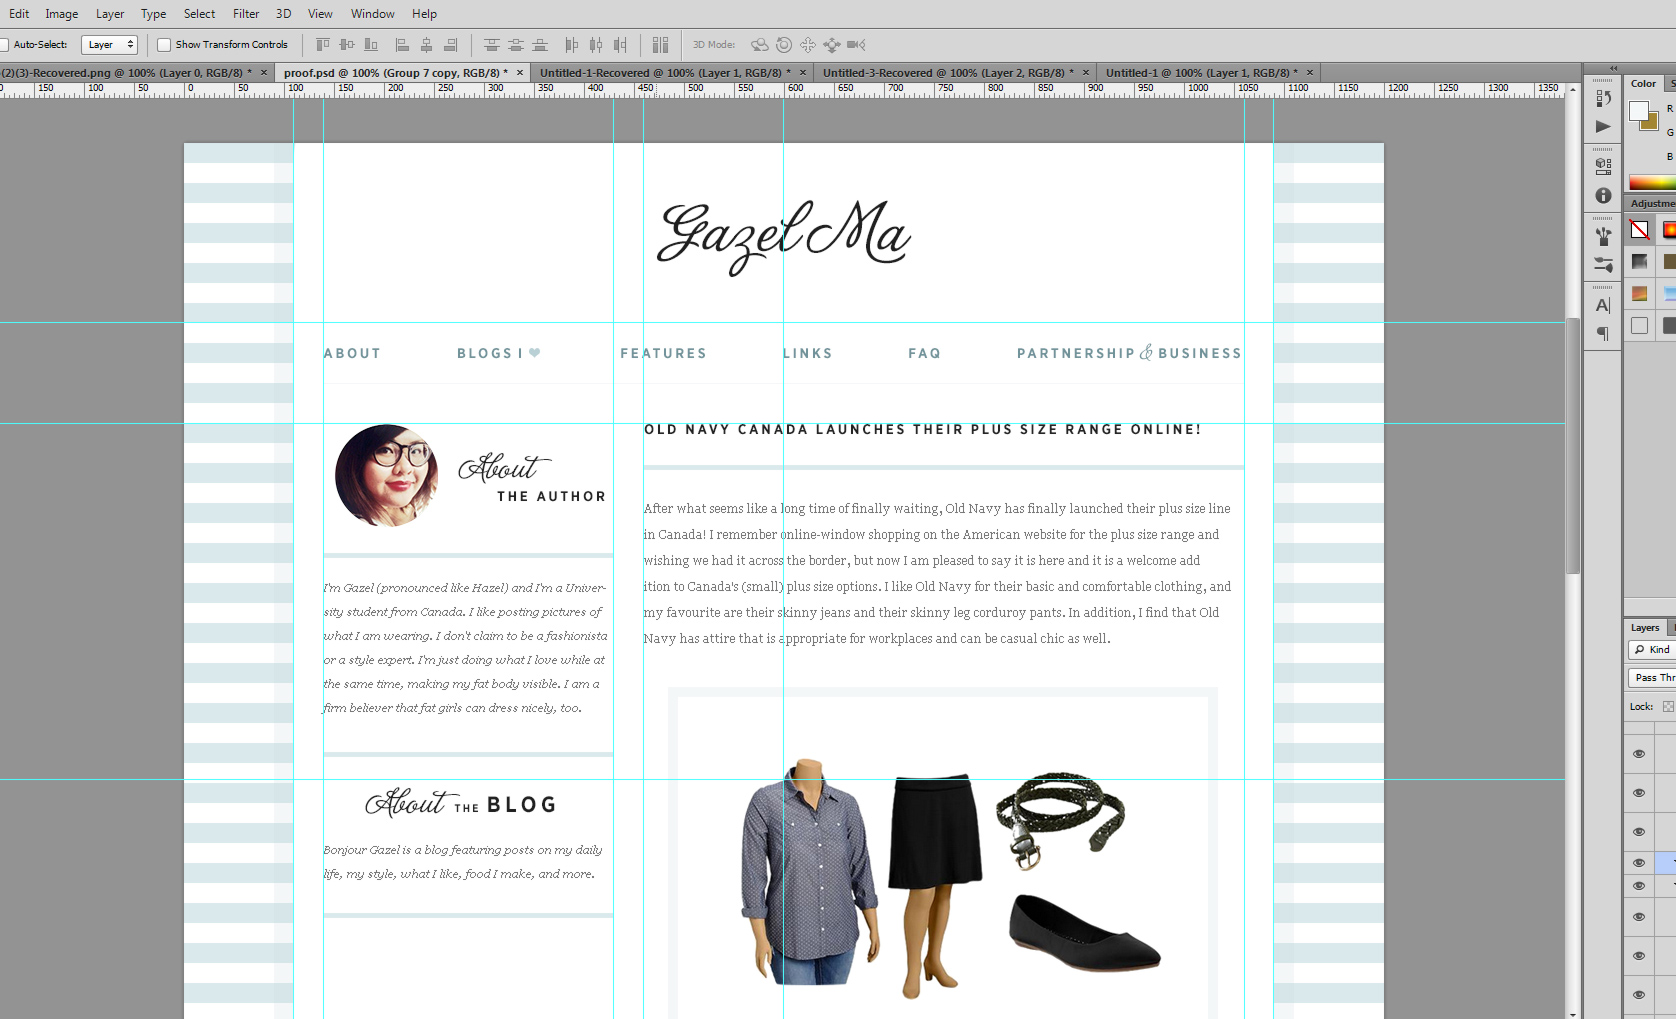Open the Brush Presets panel icon

tap(1603, 265)
